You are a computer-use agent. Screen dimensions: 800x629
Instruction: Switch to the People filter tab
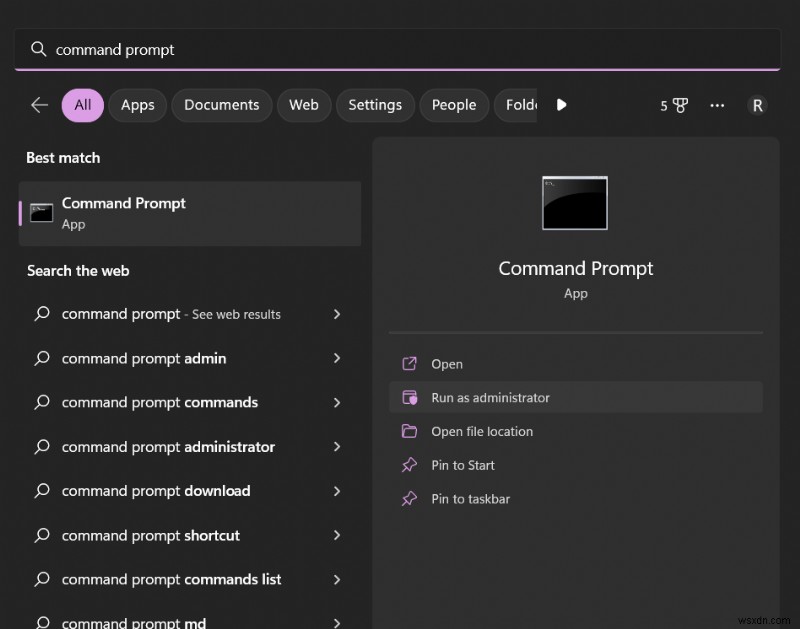click(x=454, y=105)
